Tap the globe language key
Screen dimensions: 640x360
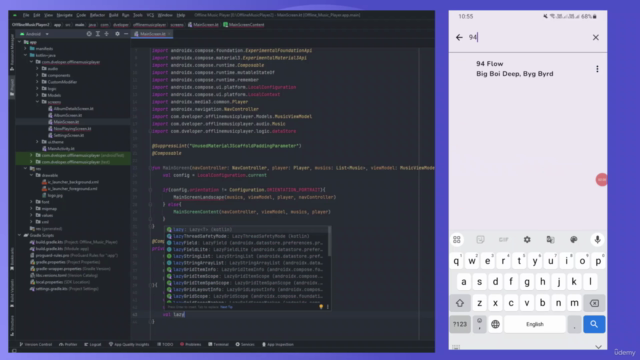coord(496,324)
